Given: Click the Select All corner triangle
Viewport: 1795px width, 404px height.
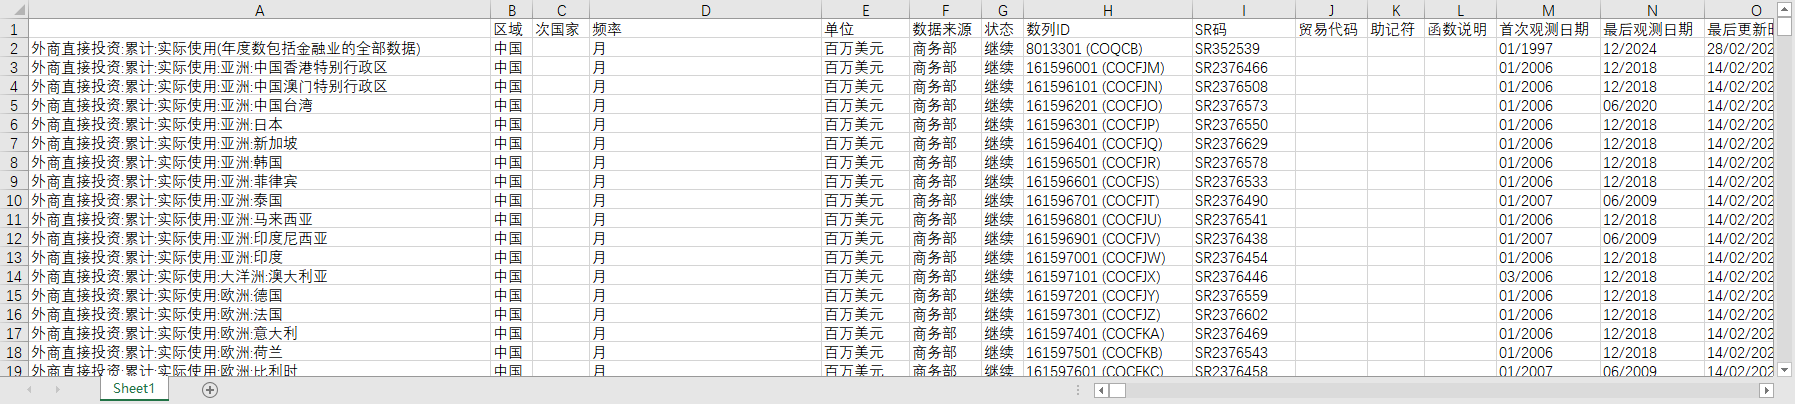Looking at the screenshot, I should click(14, 10).
